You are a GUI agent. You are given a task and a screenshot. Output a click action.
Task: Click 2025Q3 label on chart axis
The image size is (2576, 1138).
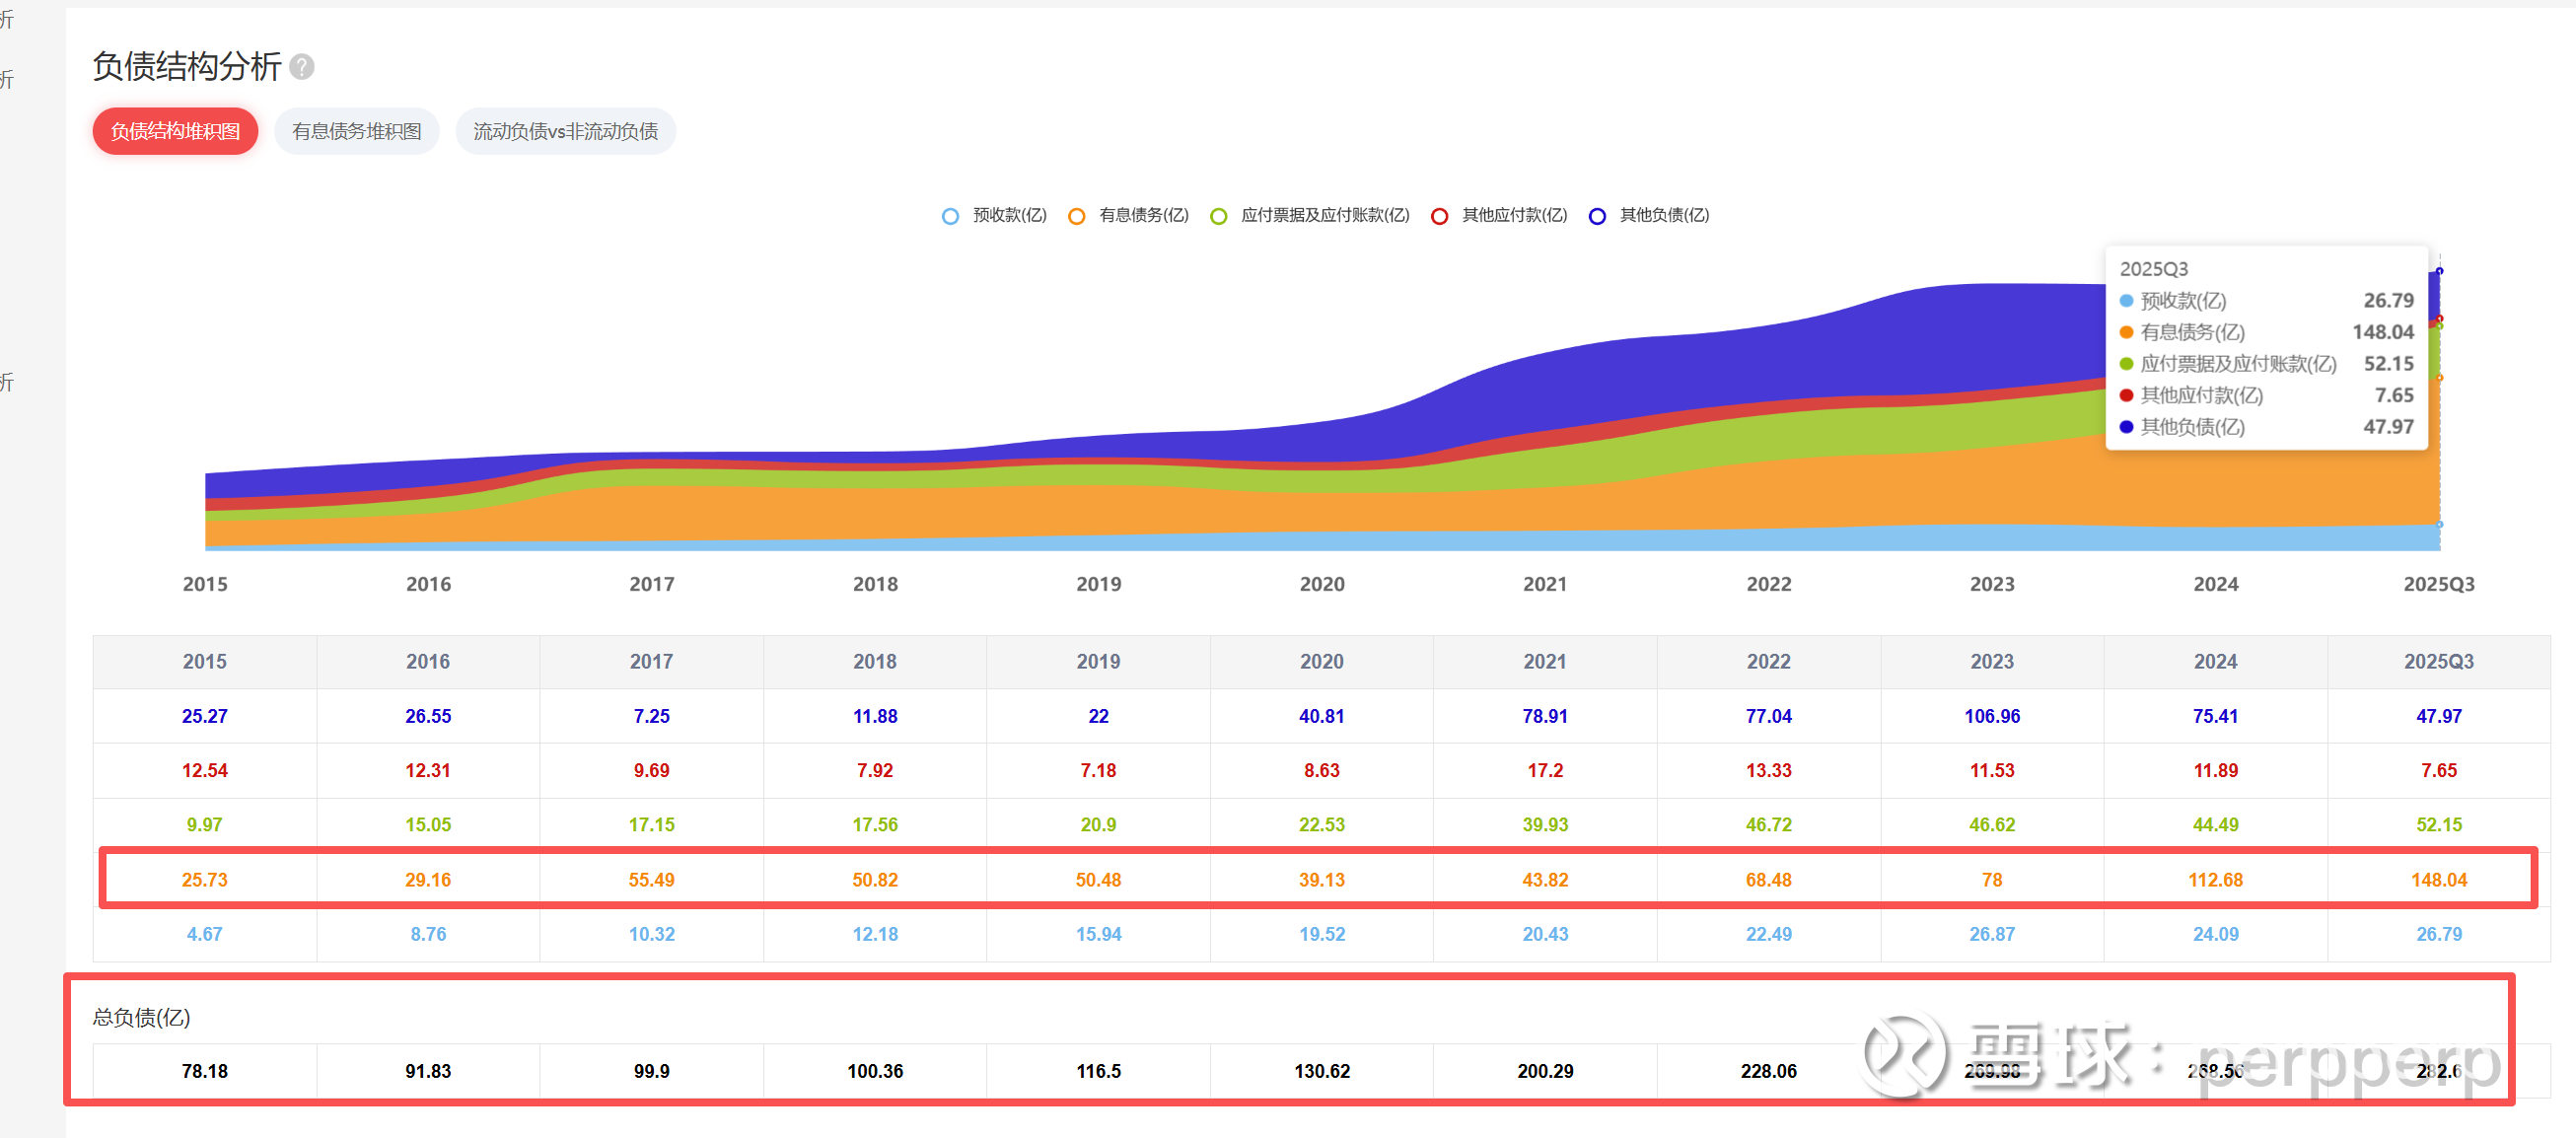(x=2438, y=584)
